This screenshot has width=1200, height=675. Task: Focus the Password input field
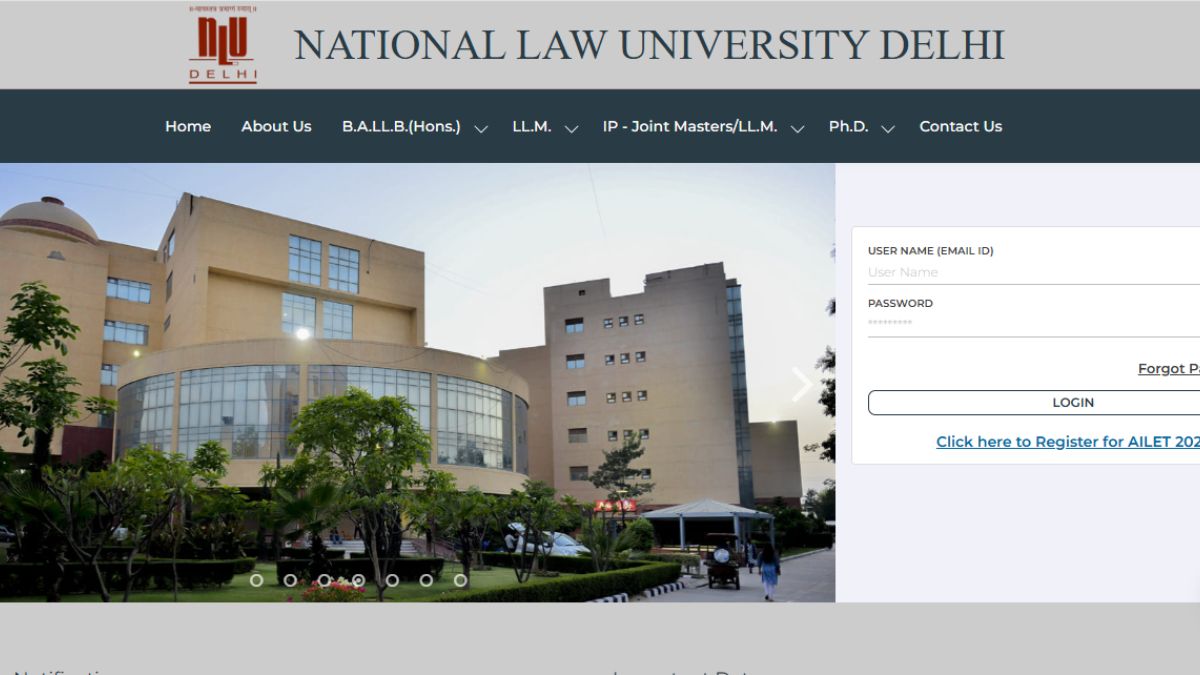pyautogui.click(x=1034, y=324)
